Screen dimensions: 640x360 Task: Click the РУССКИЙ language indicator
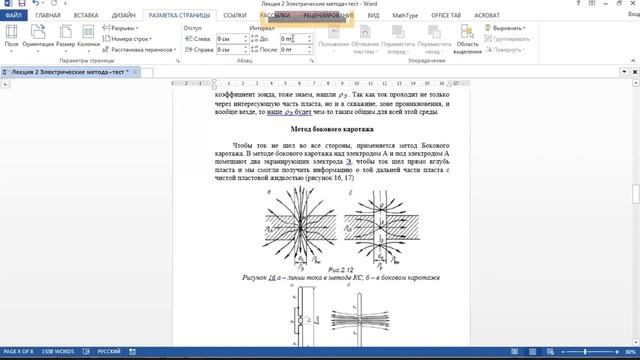pos(109,351)
